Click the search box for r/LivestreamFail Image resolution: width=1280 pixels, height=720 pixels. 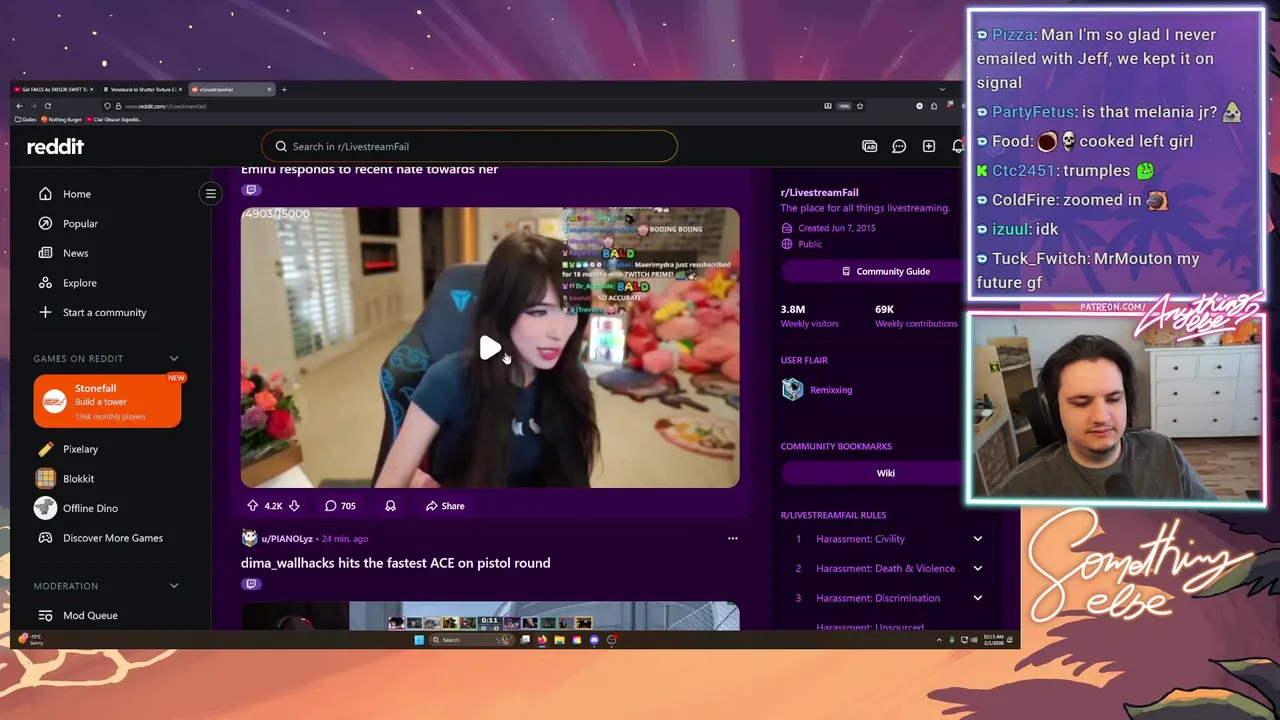(x=469, y=146)
